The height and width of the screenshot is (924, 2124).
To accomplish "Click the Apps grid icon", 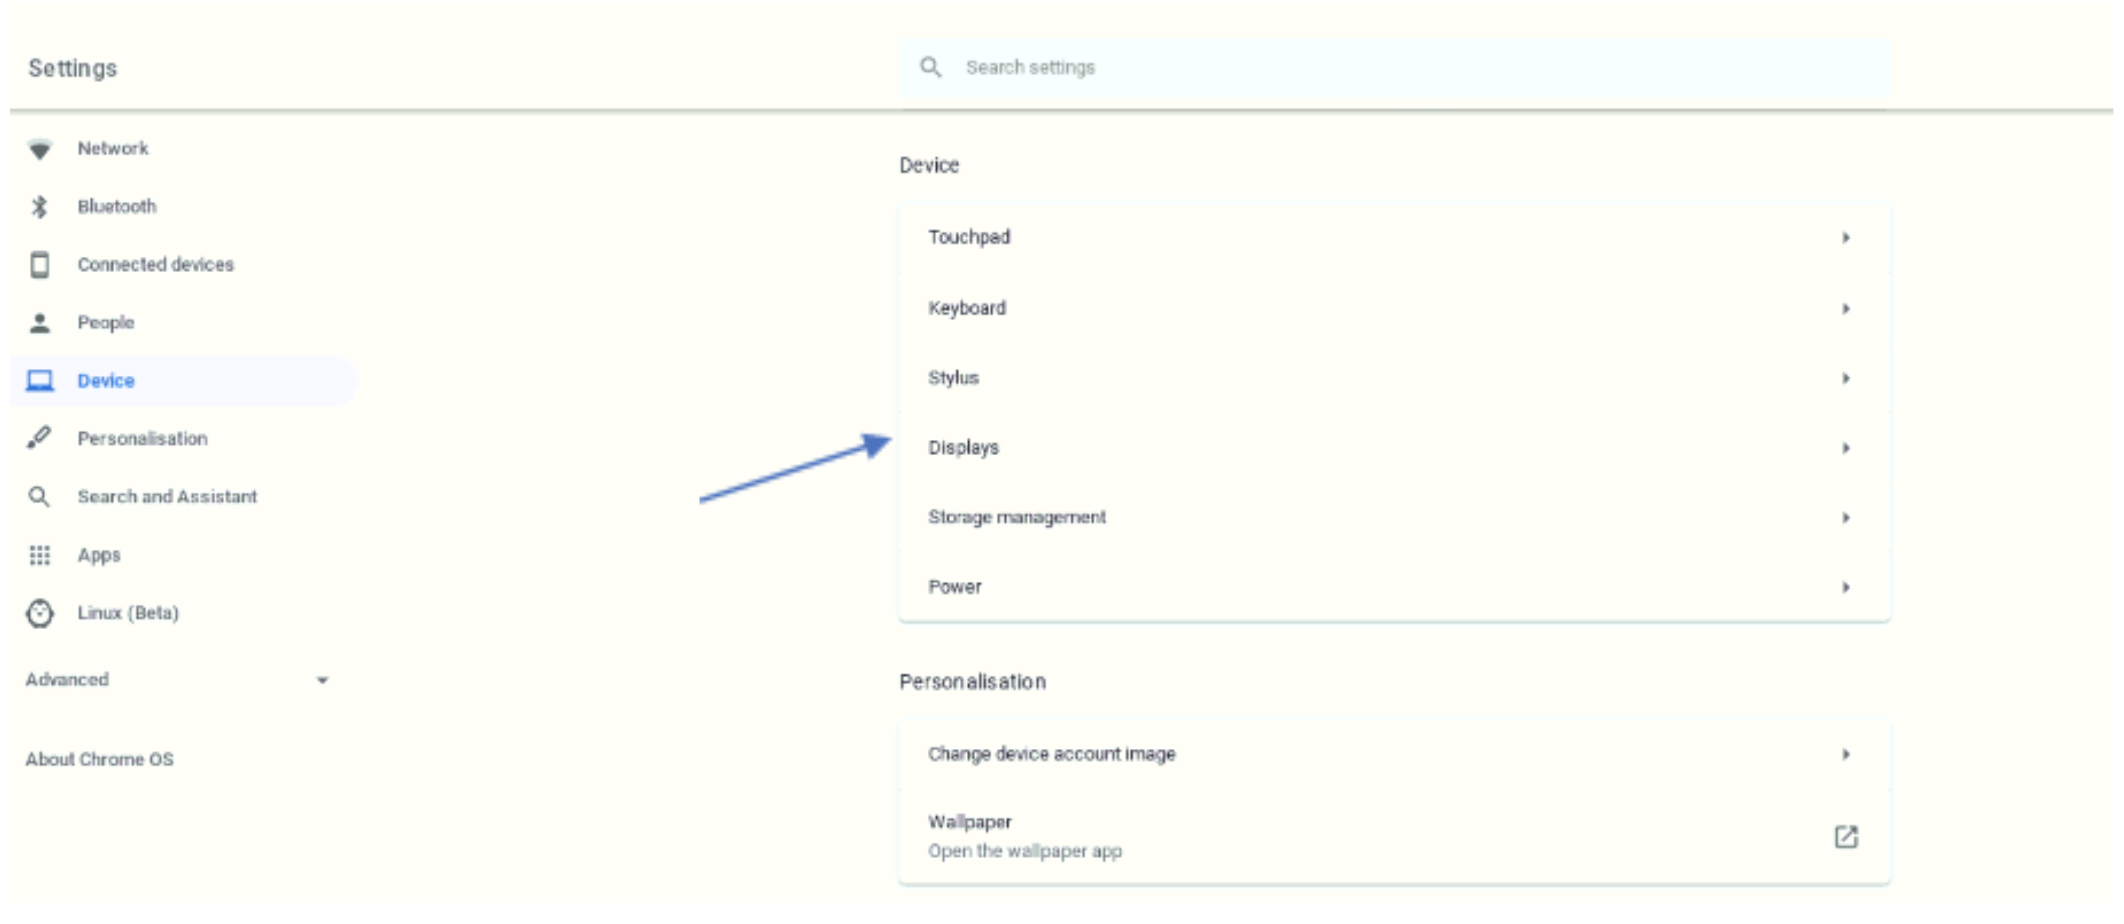I will point(39,555).
